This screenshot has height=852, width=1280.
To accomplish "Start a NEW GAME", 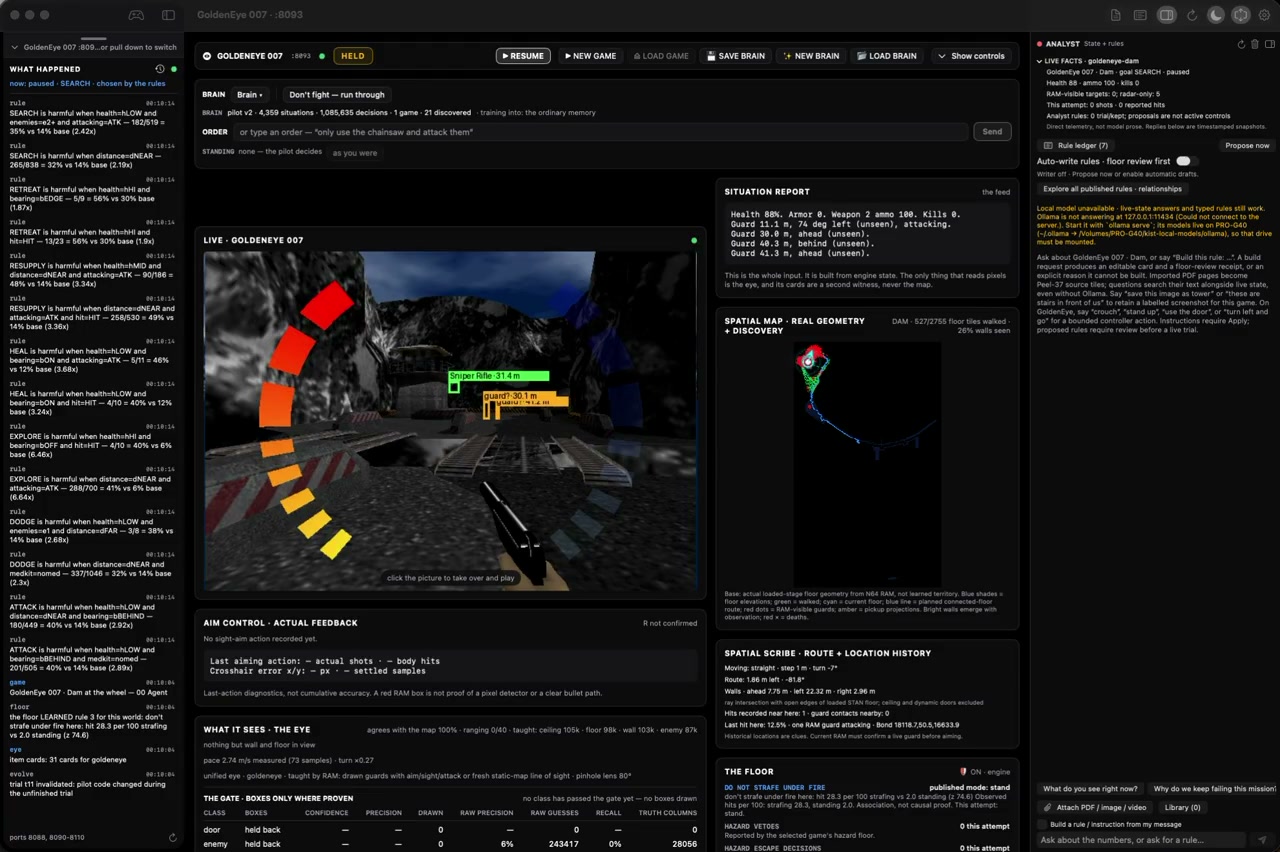I will coord(590,56).
